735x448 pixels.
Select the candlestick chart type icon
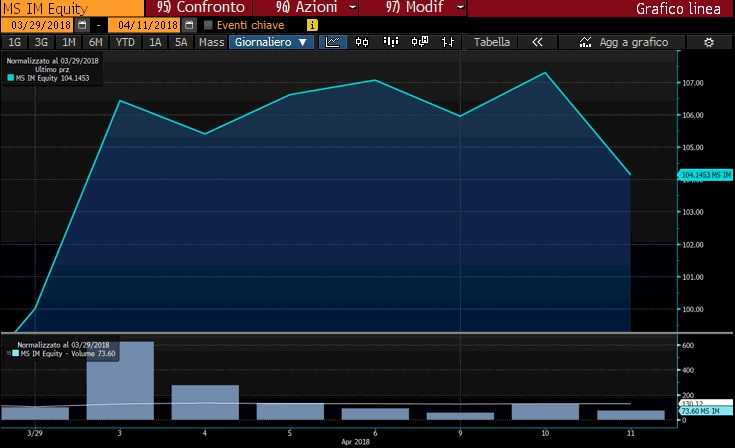point(361,42)
